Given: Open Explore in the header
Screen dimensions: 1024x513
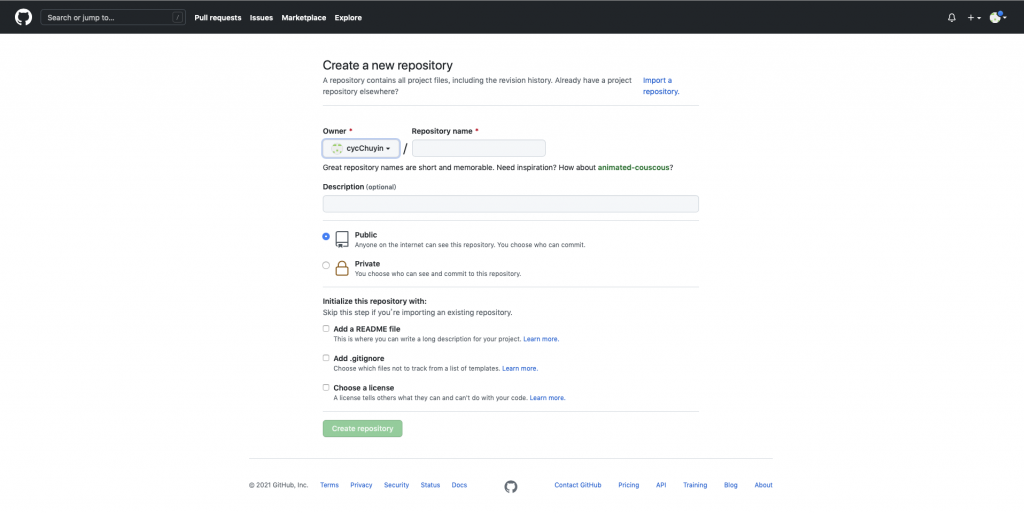Looking at the screenshot, I should pyautogui.click(x=348, y=18).
